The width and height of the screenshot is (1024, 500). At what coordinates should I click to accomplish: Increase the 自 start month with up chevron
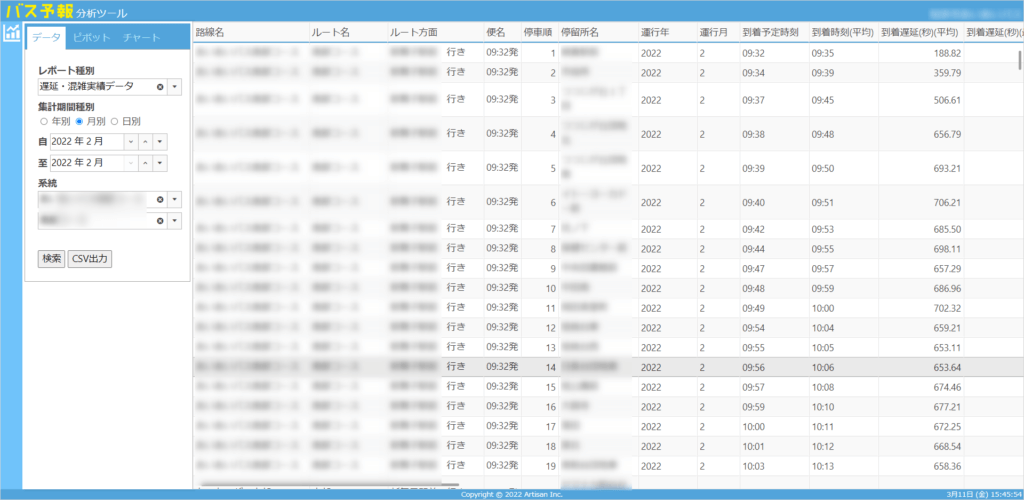coord(145,141)
